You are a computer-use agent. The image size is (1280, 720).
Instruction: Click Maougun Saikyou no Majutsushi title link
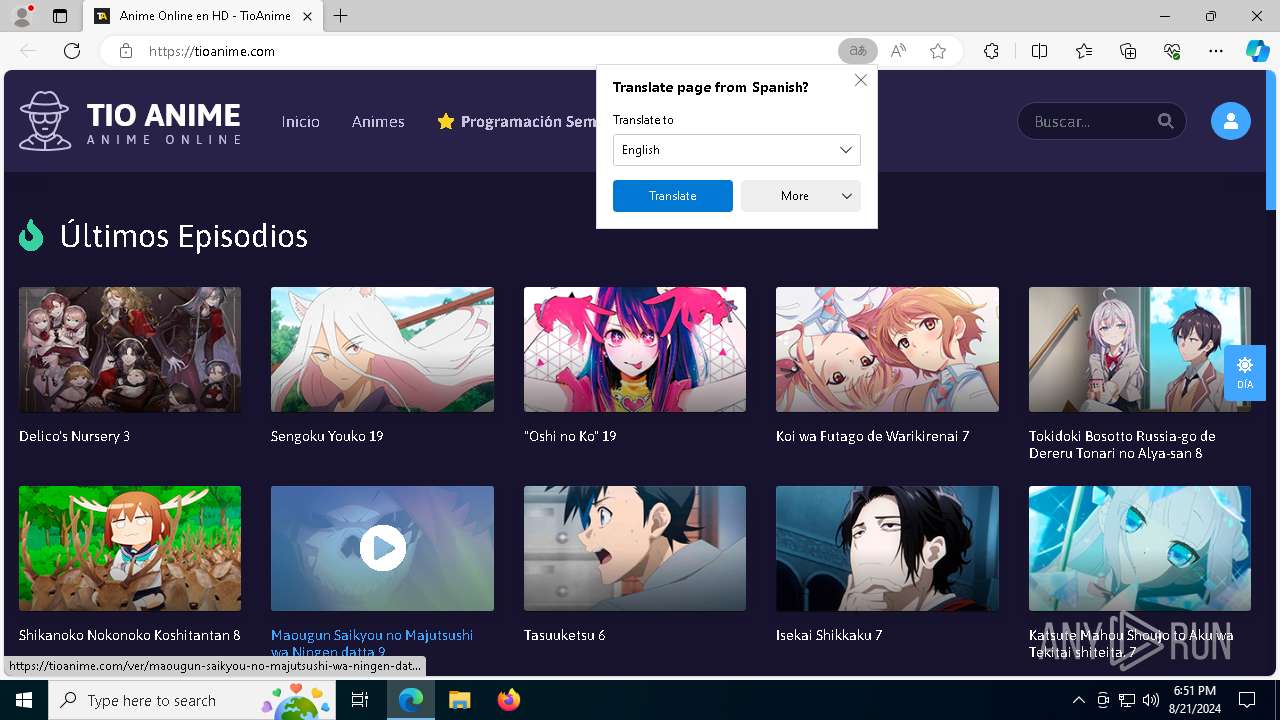[372, 643]
